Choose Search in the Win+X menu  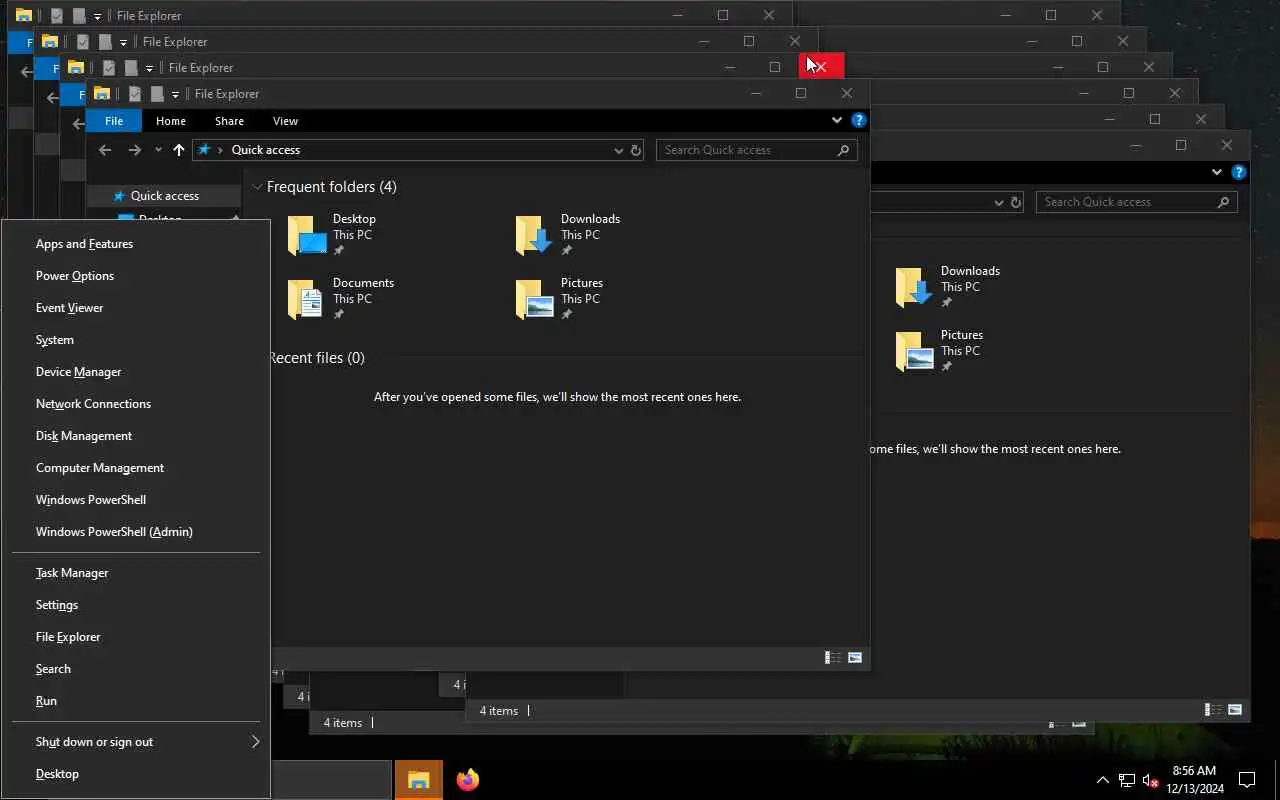tap(136, 669)
